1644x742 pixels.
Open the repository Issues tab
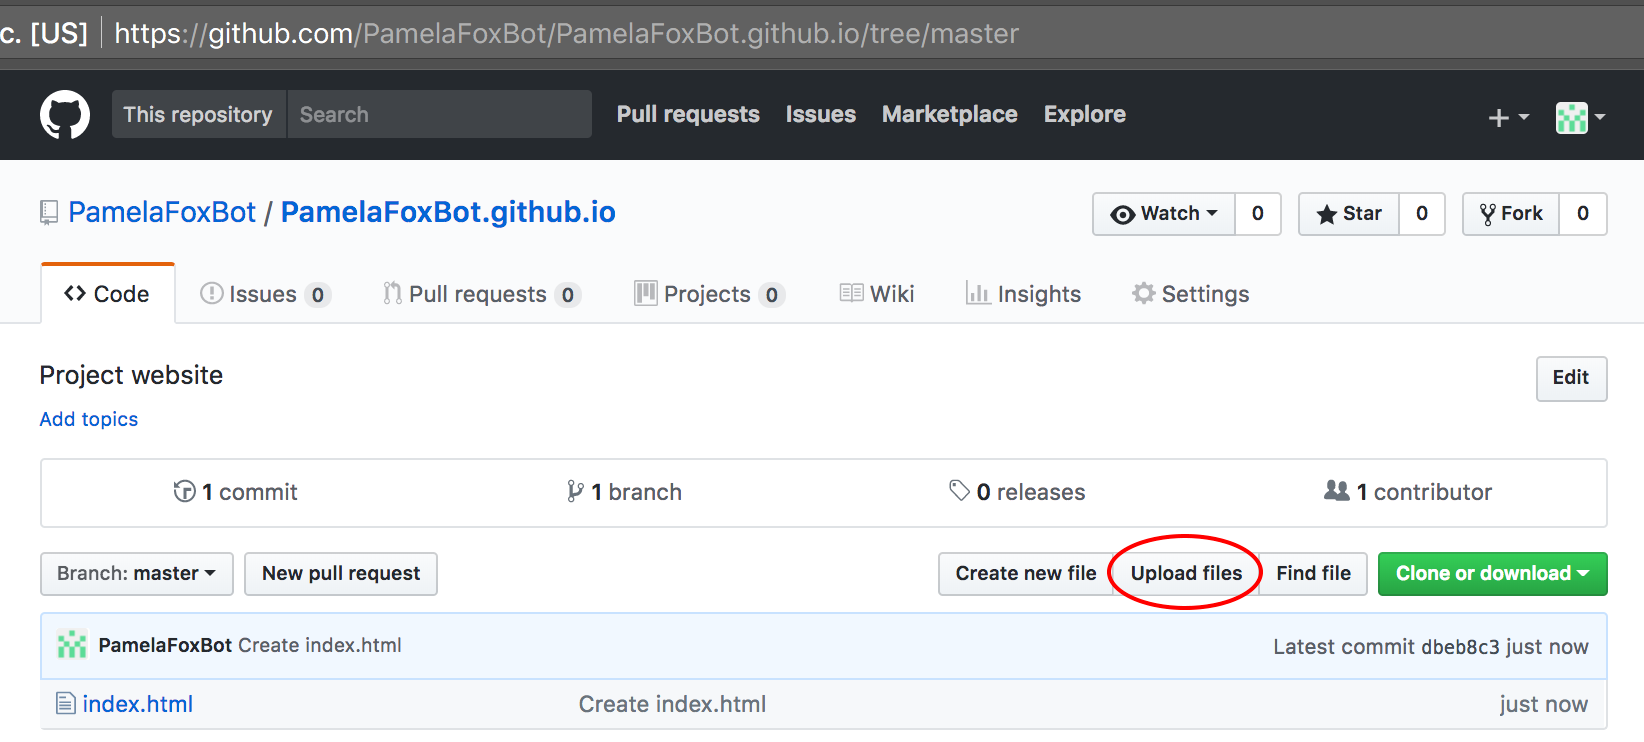tap(265, 294)
